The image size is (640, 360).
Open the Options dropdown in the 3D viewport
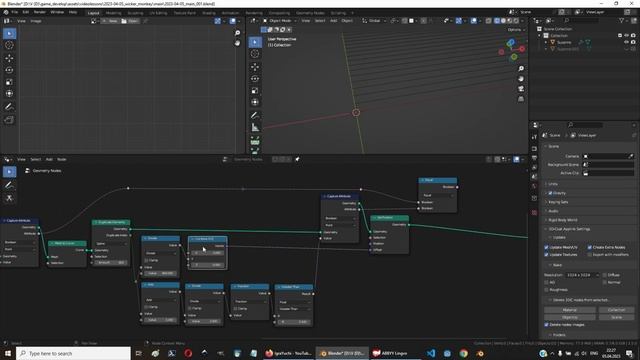(x=516, y=30)
